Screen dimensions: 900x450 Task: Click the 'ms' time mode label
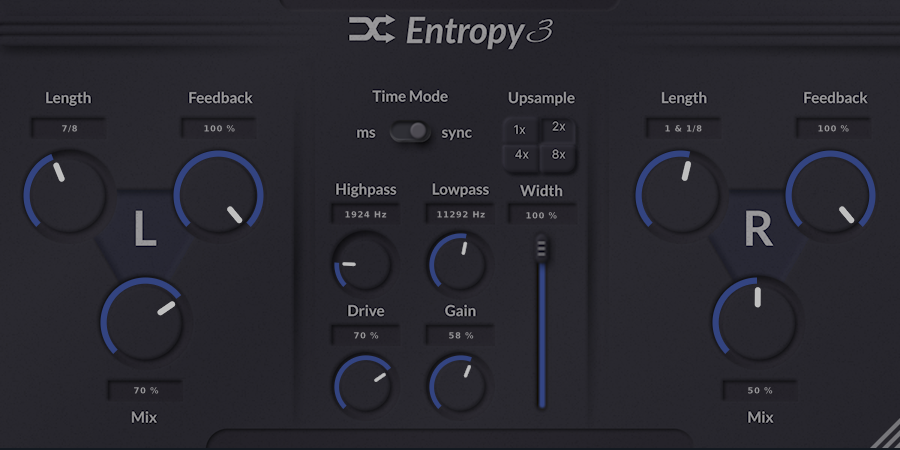(x=366, y=133)
